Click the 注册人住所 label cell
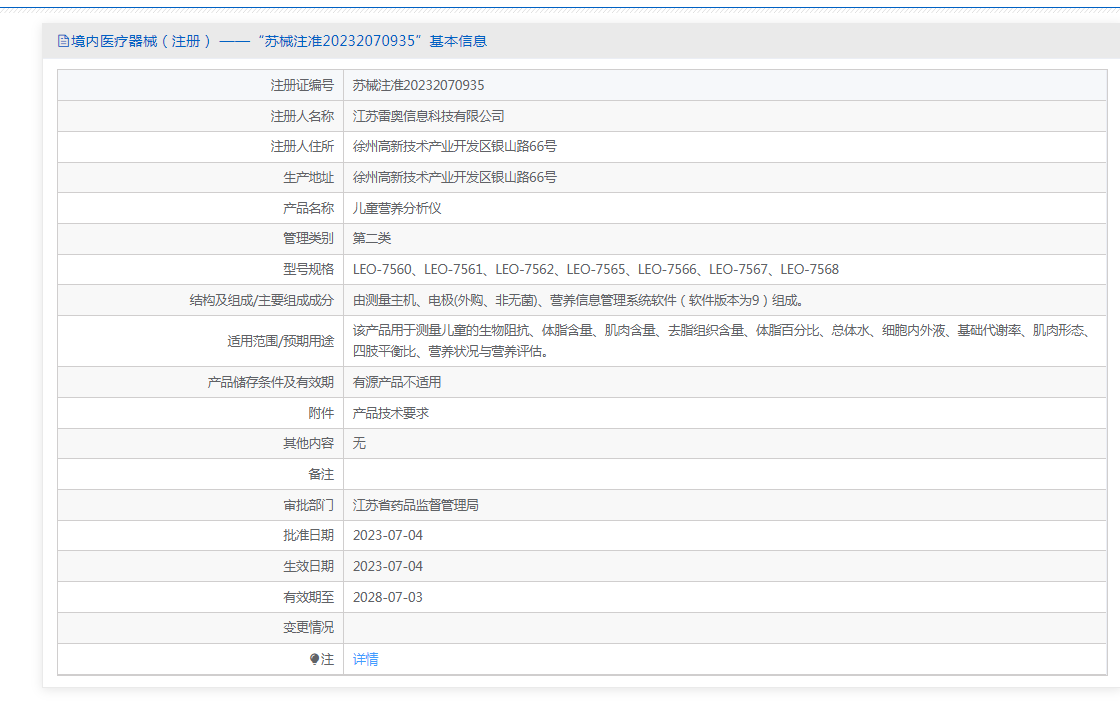This screenshot has width=1120, height=709. pos(201,146)
